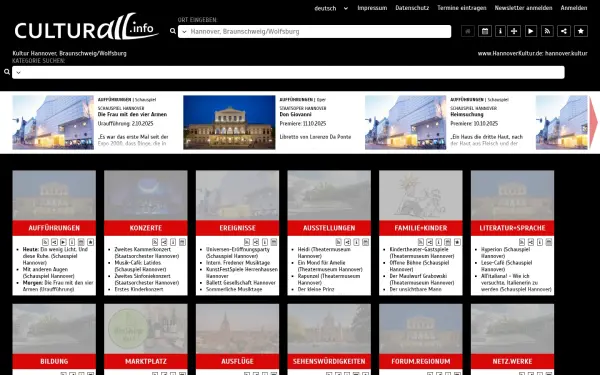Click play icon on Aufführungen card
The image size is (600, 375).
(64, 242)
